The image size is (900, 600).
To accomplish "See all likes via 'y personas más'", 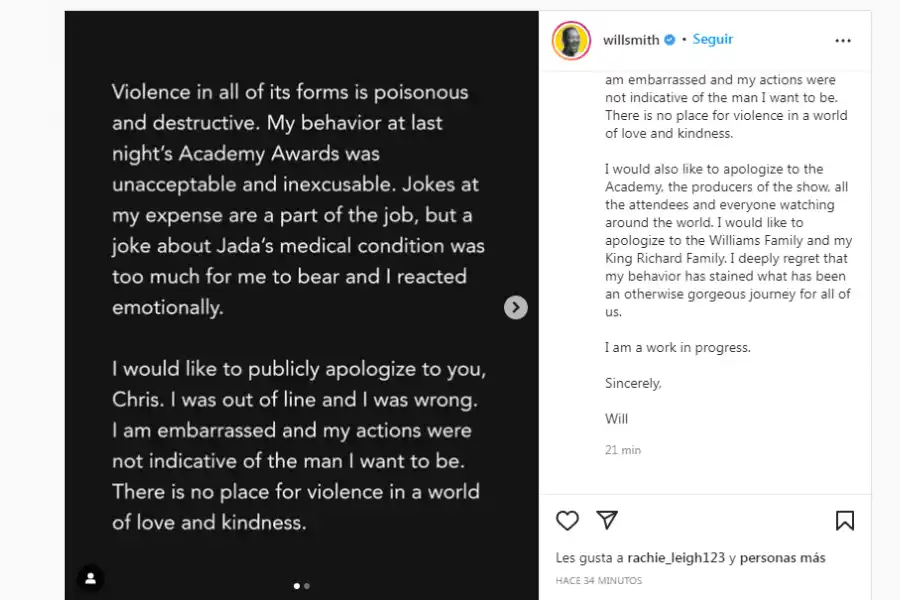I will click(768, 557).
